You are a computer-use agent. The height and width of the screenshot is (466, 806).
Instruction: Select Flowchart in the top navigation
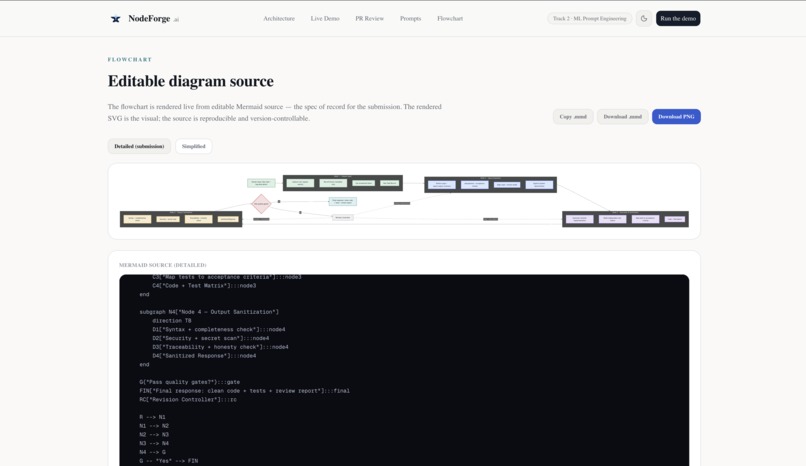coord(450,18)
